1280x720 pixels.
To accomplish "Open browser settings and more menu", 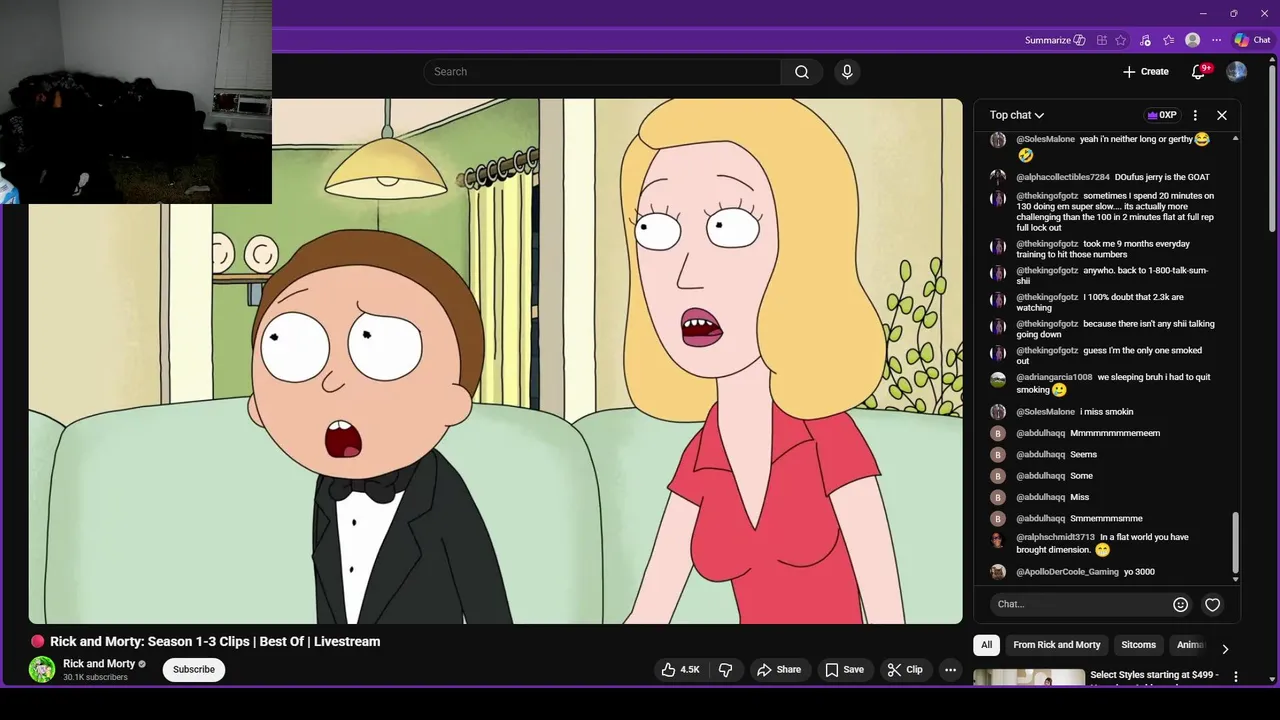I will 1216,40.
